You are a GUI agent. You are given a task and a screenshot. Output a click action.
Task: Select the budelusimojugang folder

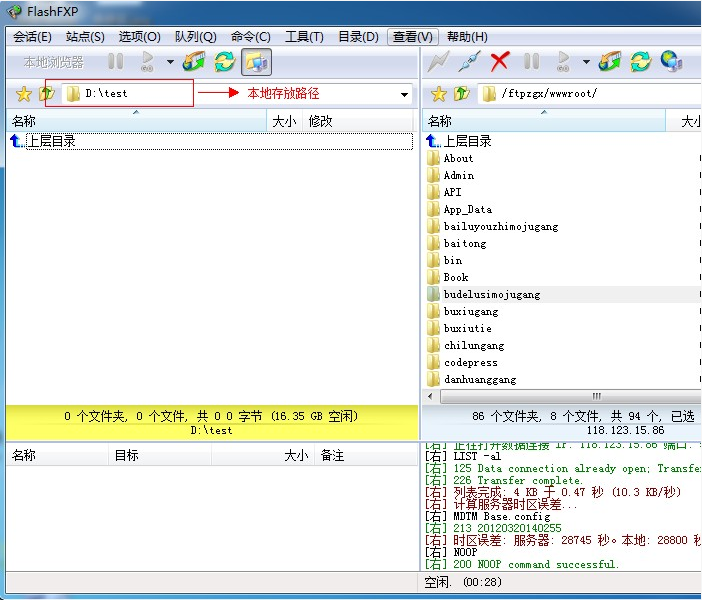[x=491, y=295]
